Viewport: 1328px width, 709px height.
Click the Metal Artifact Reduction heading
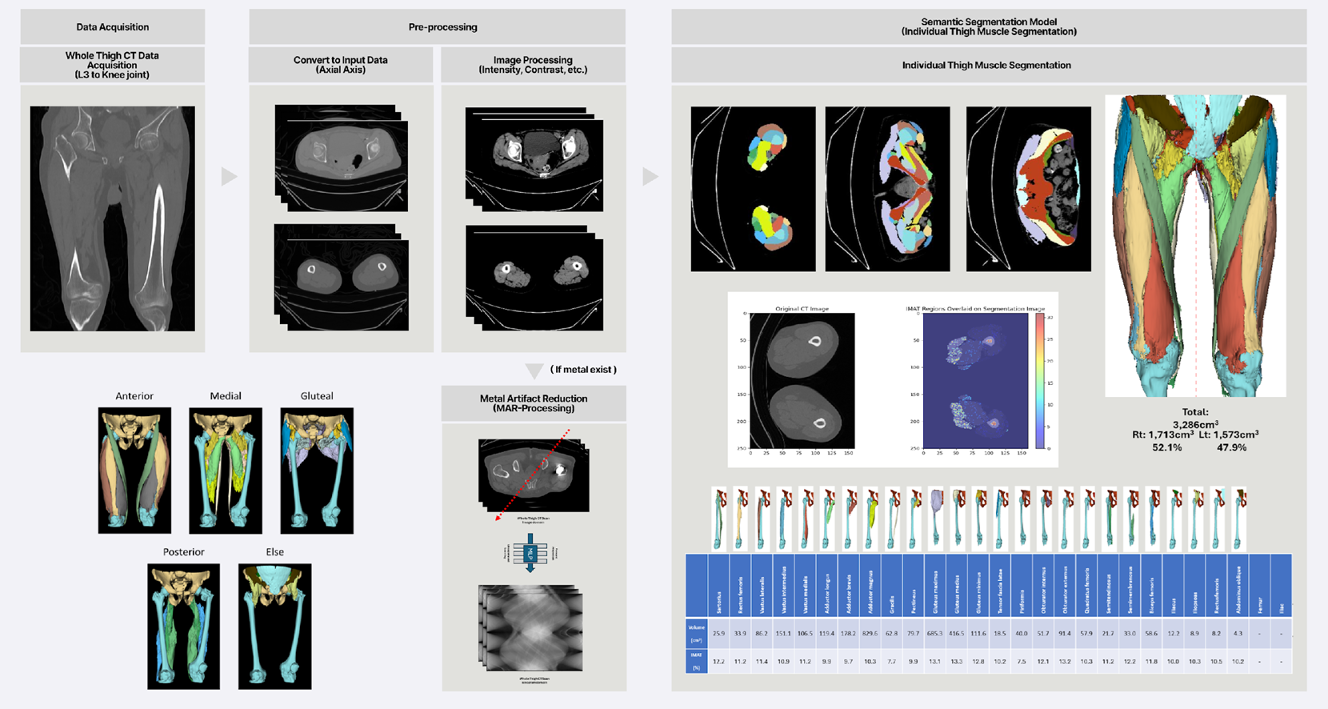[x=533, y=403]
